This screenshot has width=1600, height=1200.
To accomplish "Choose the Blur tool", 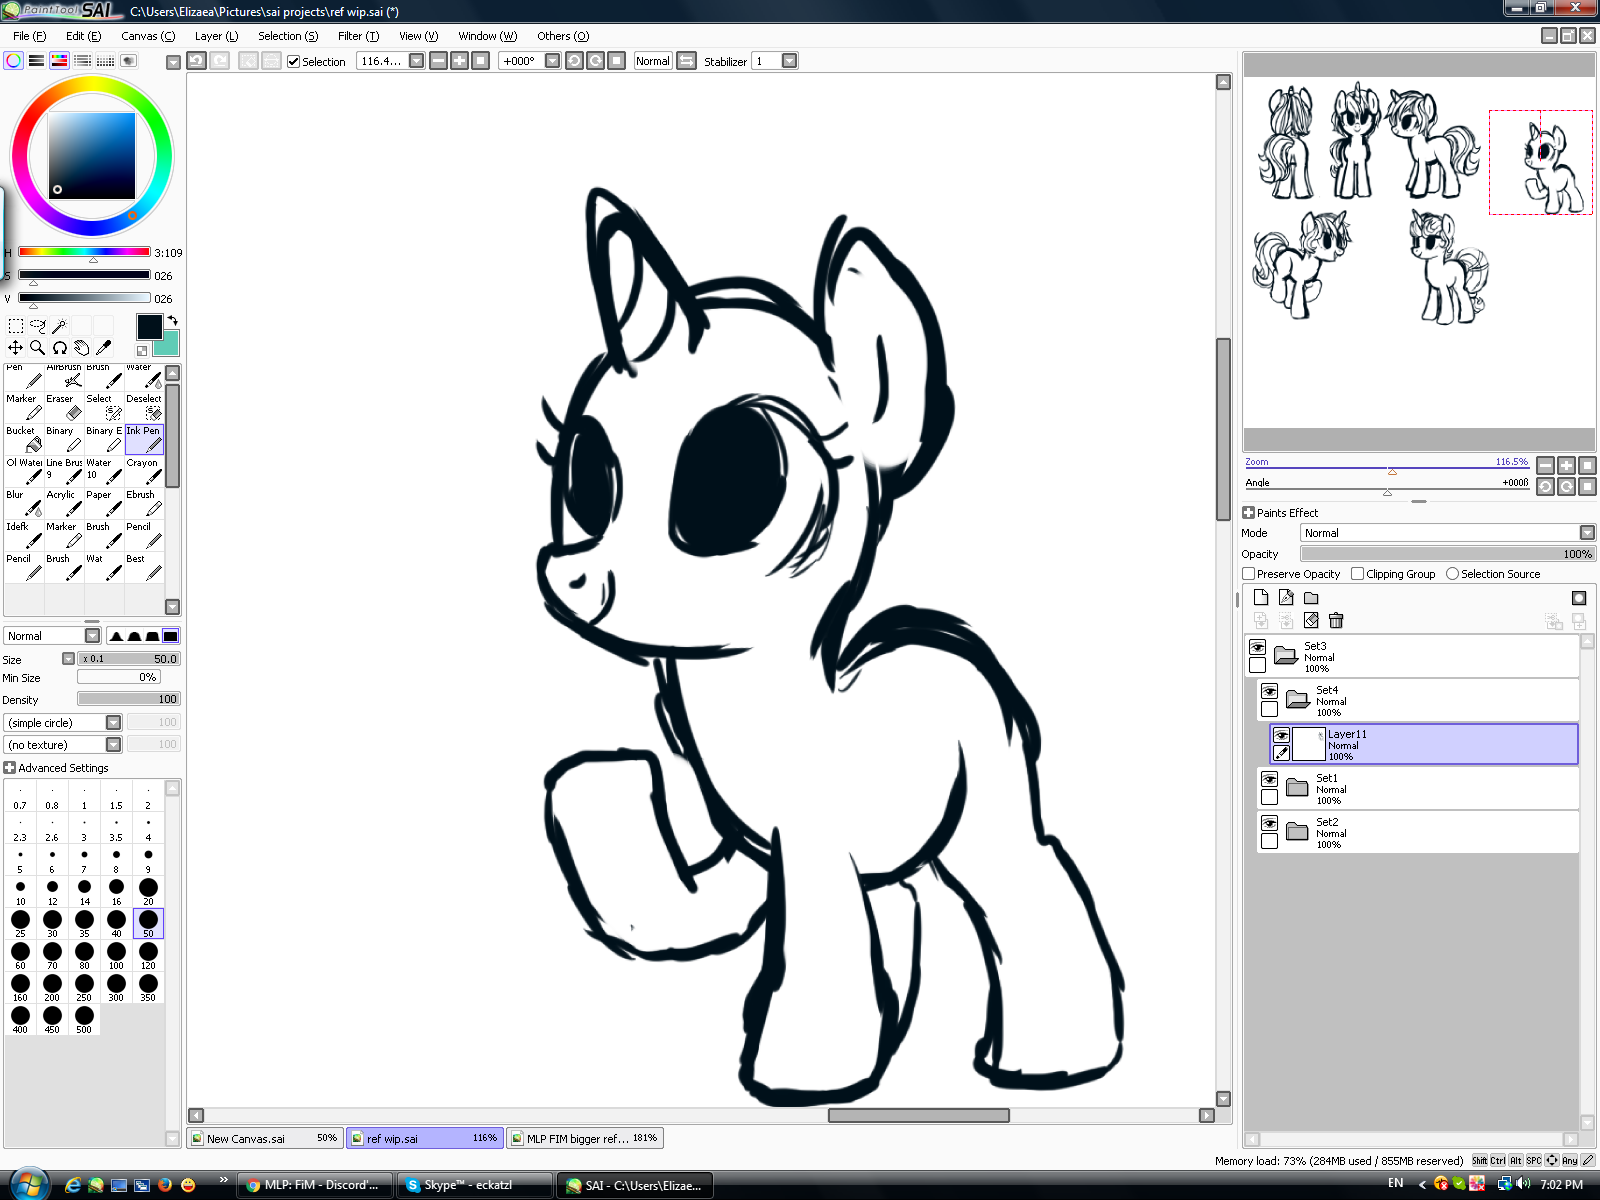I will tap(24, 504).
